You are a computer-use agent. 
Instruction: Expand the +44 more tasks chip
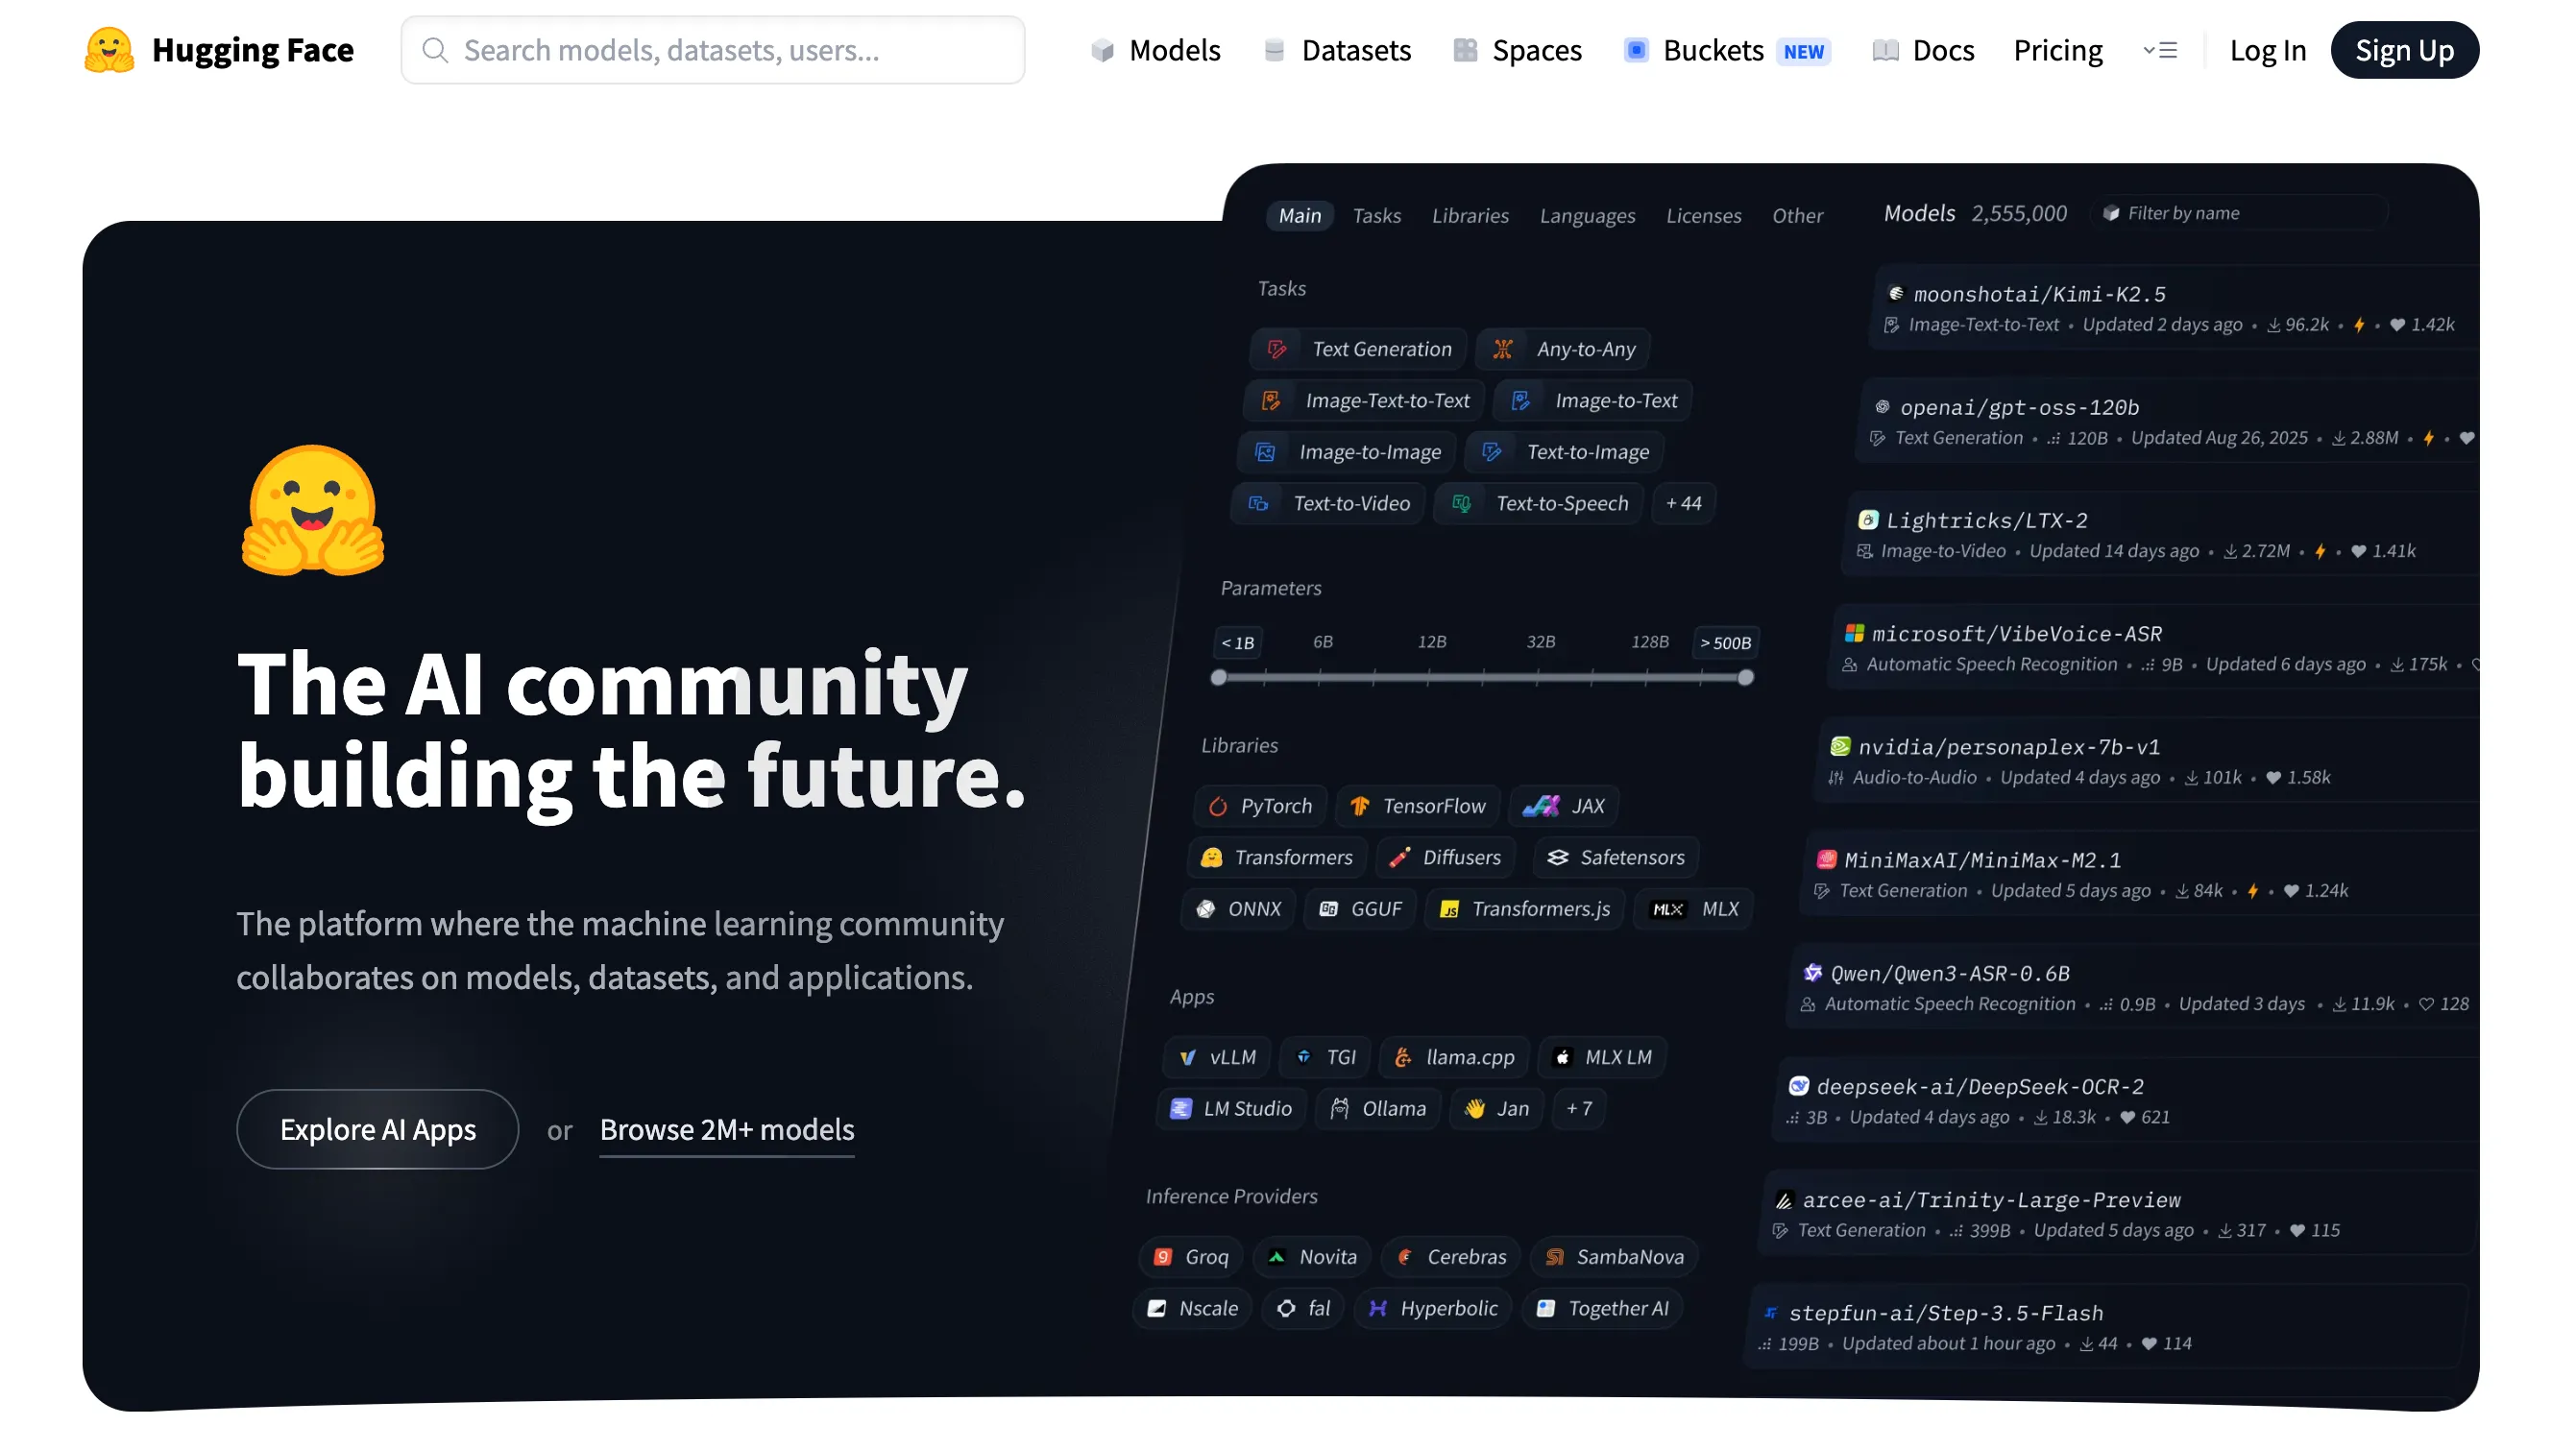click(x=1683, y=503)
